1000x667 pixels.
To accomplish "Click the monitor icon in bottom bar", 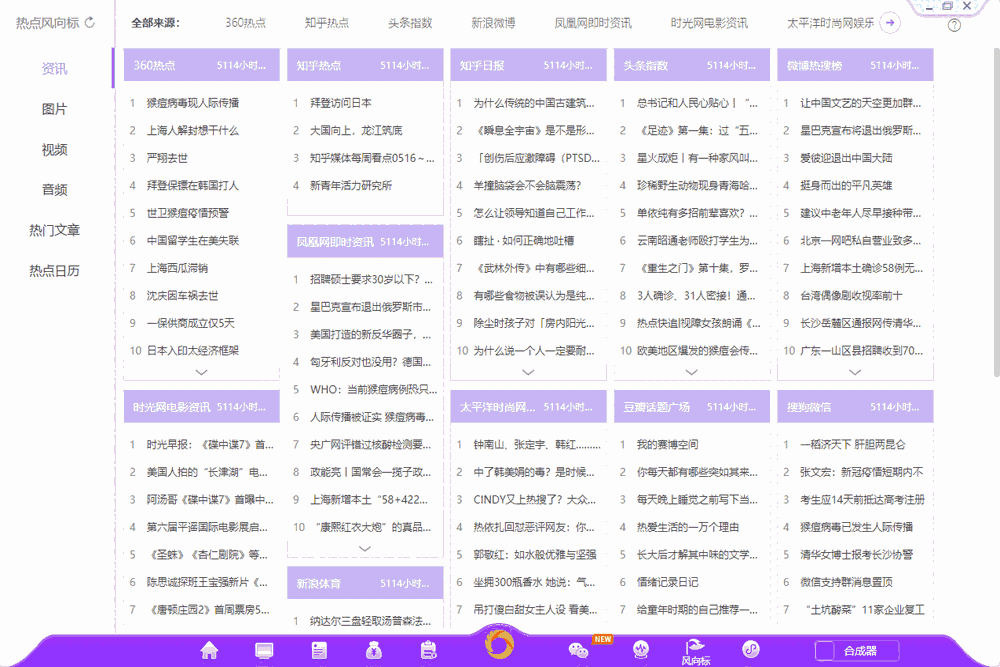I will click(x=263, y=648).
